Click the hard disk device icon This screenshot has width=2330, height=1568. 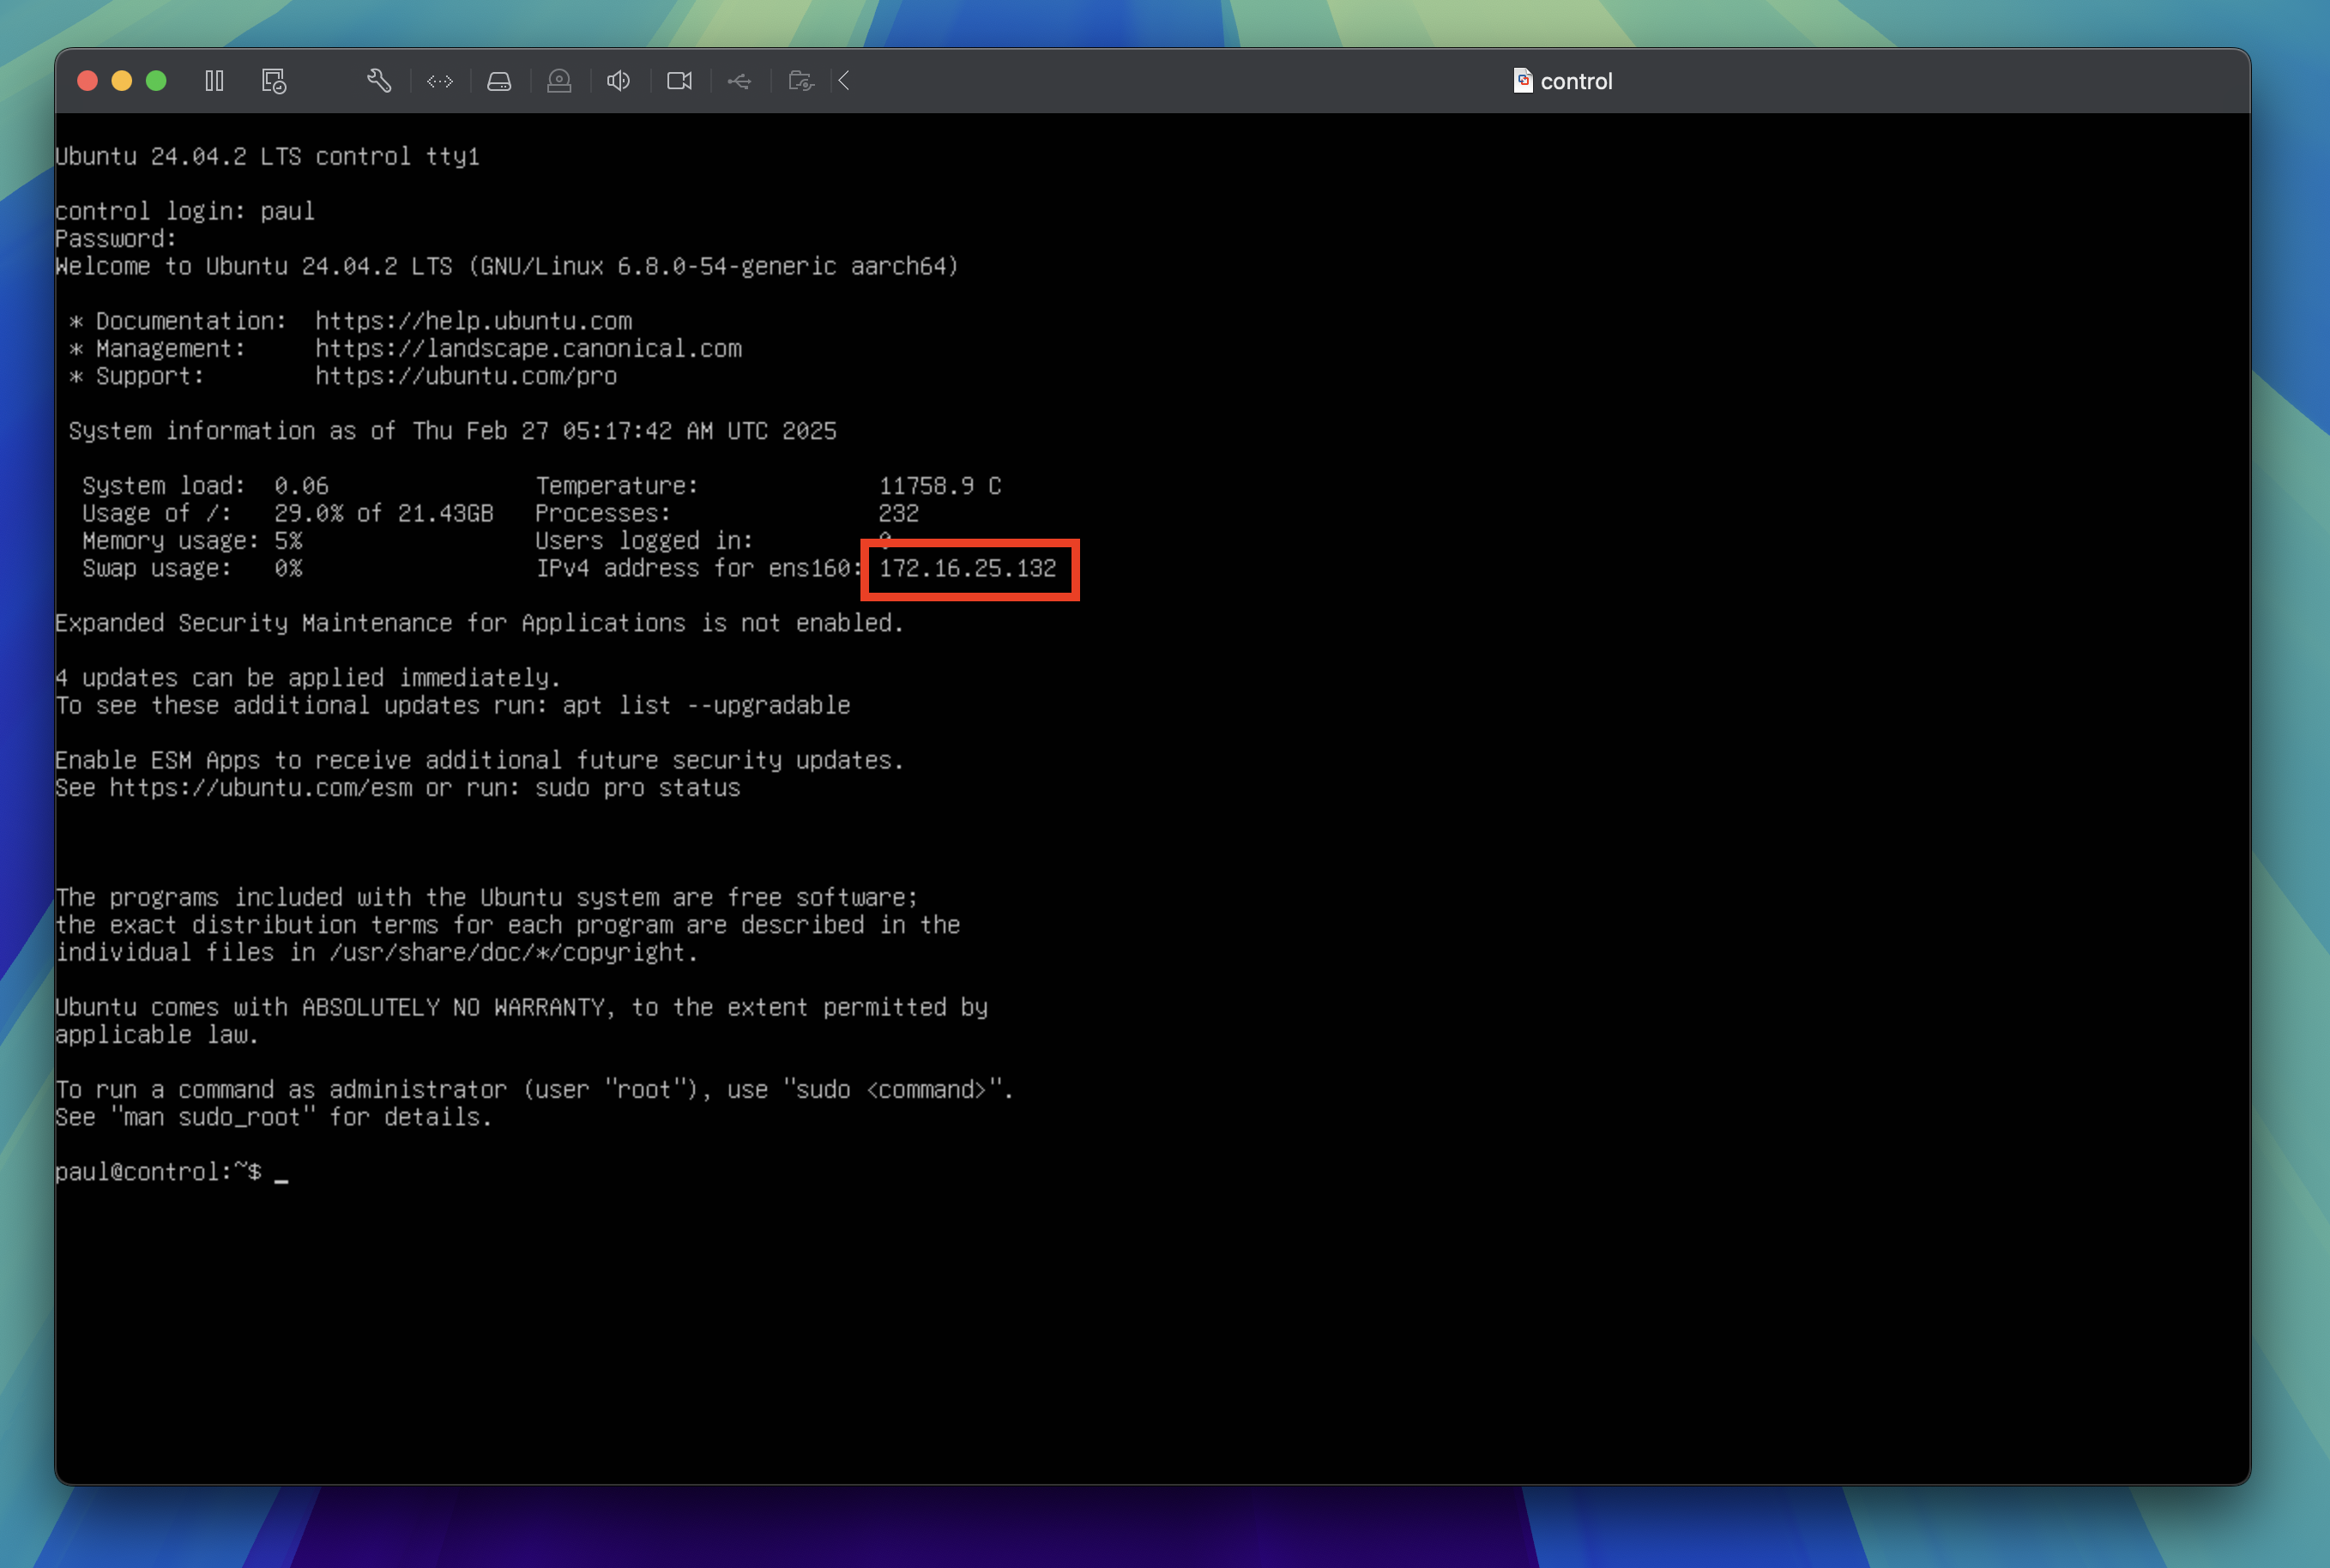499,81
